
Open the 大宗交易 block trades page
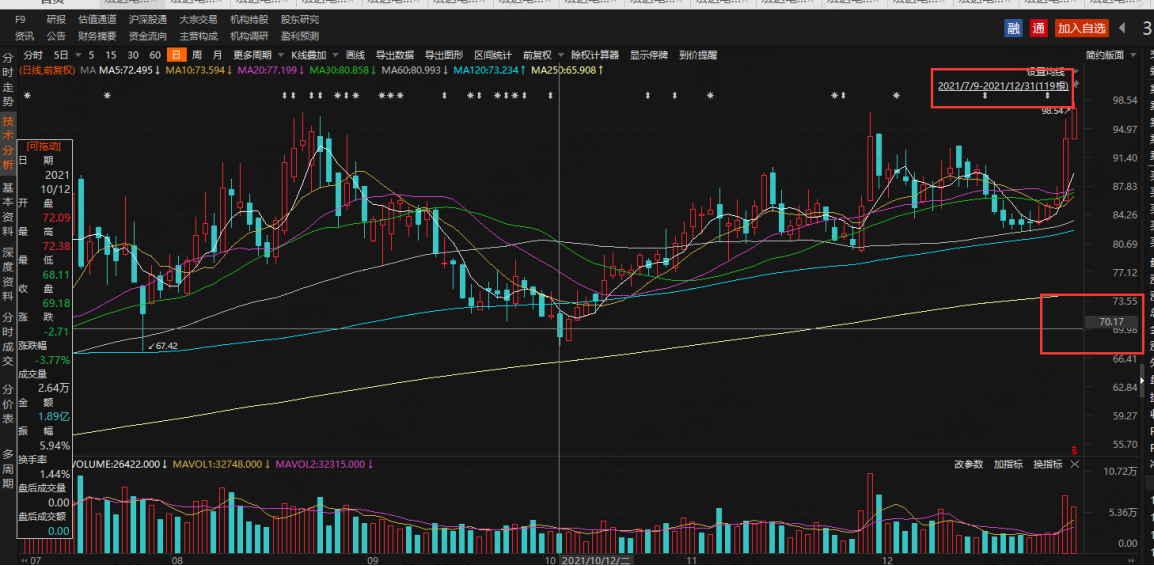[x=198, y=19]
